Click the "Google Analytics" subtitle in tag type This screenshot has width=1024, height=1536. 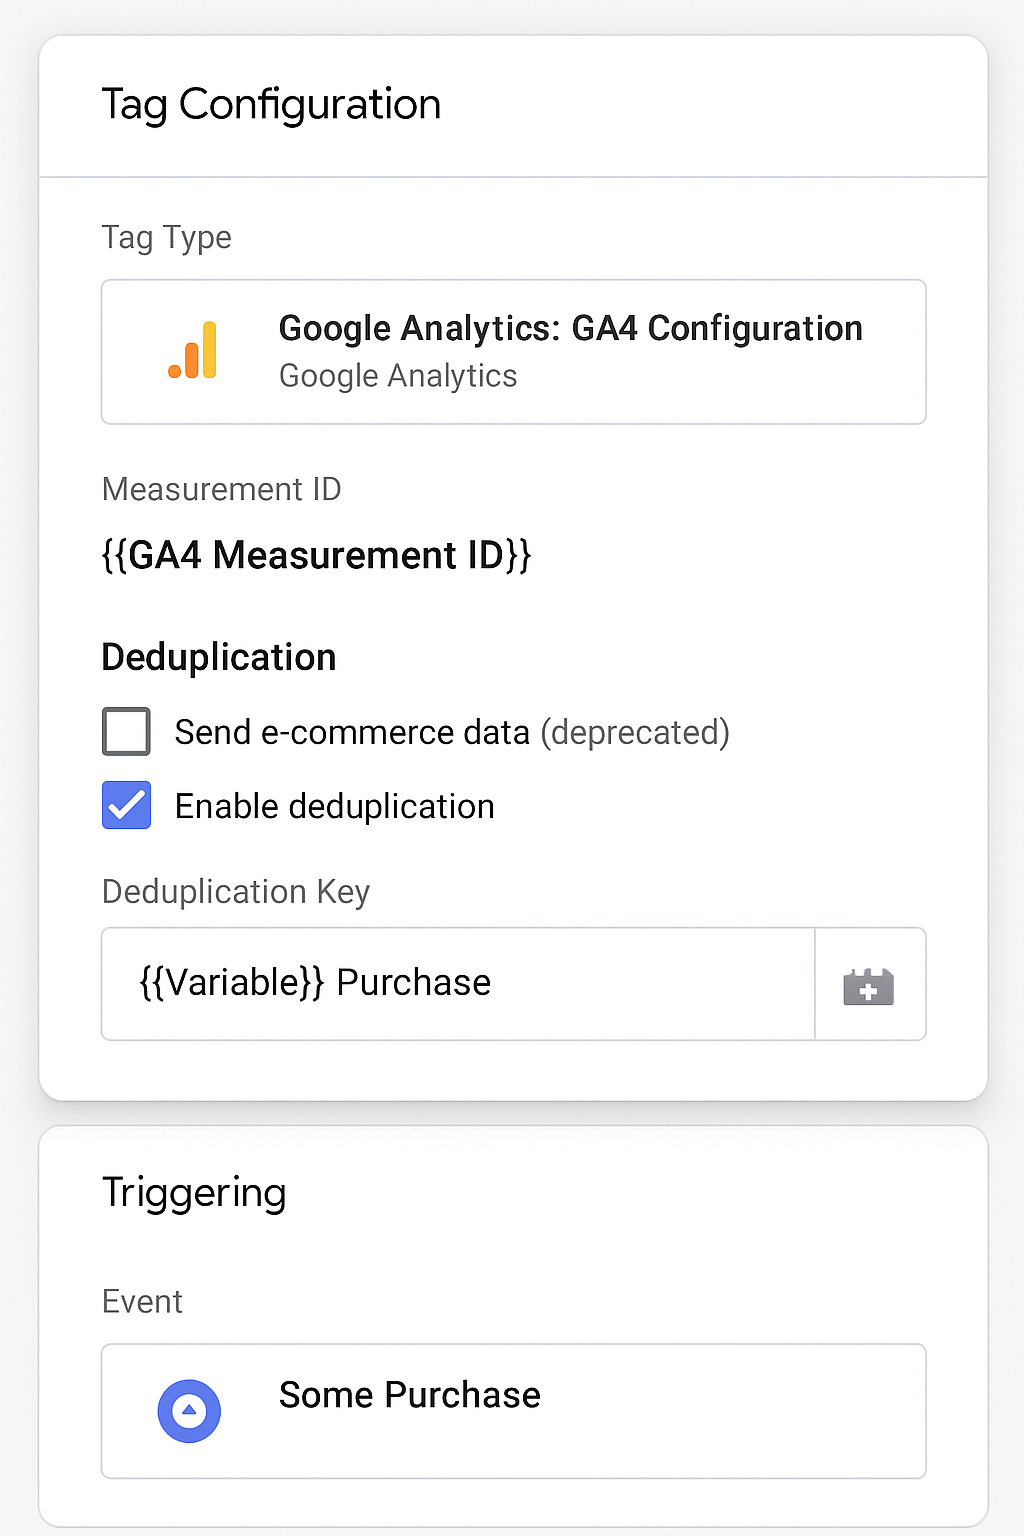coord(398,376)
